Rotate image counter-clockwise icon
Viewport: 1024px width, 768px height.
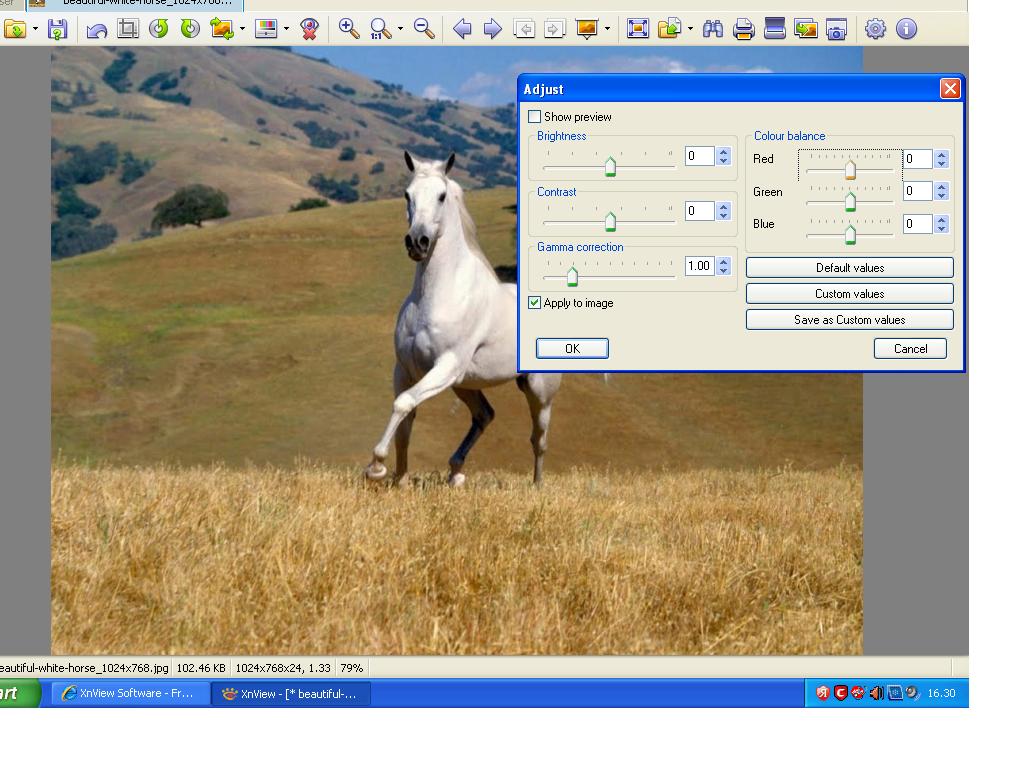159,29
